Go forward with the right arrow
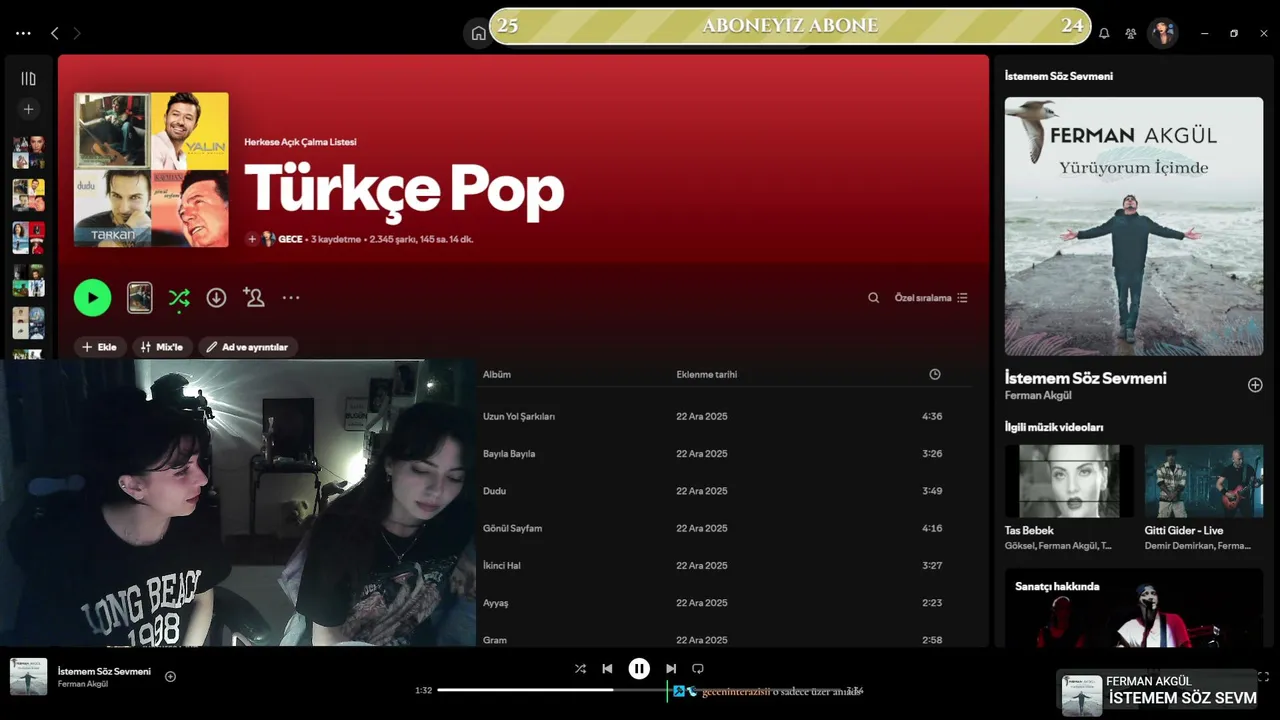Viewport: 1280px width, 720px height. tap(77, 33)
